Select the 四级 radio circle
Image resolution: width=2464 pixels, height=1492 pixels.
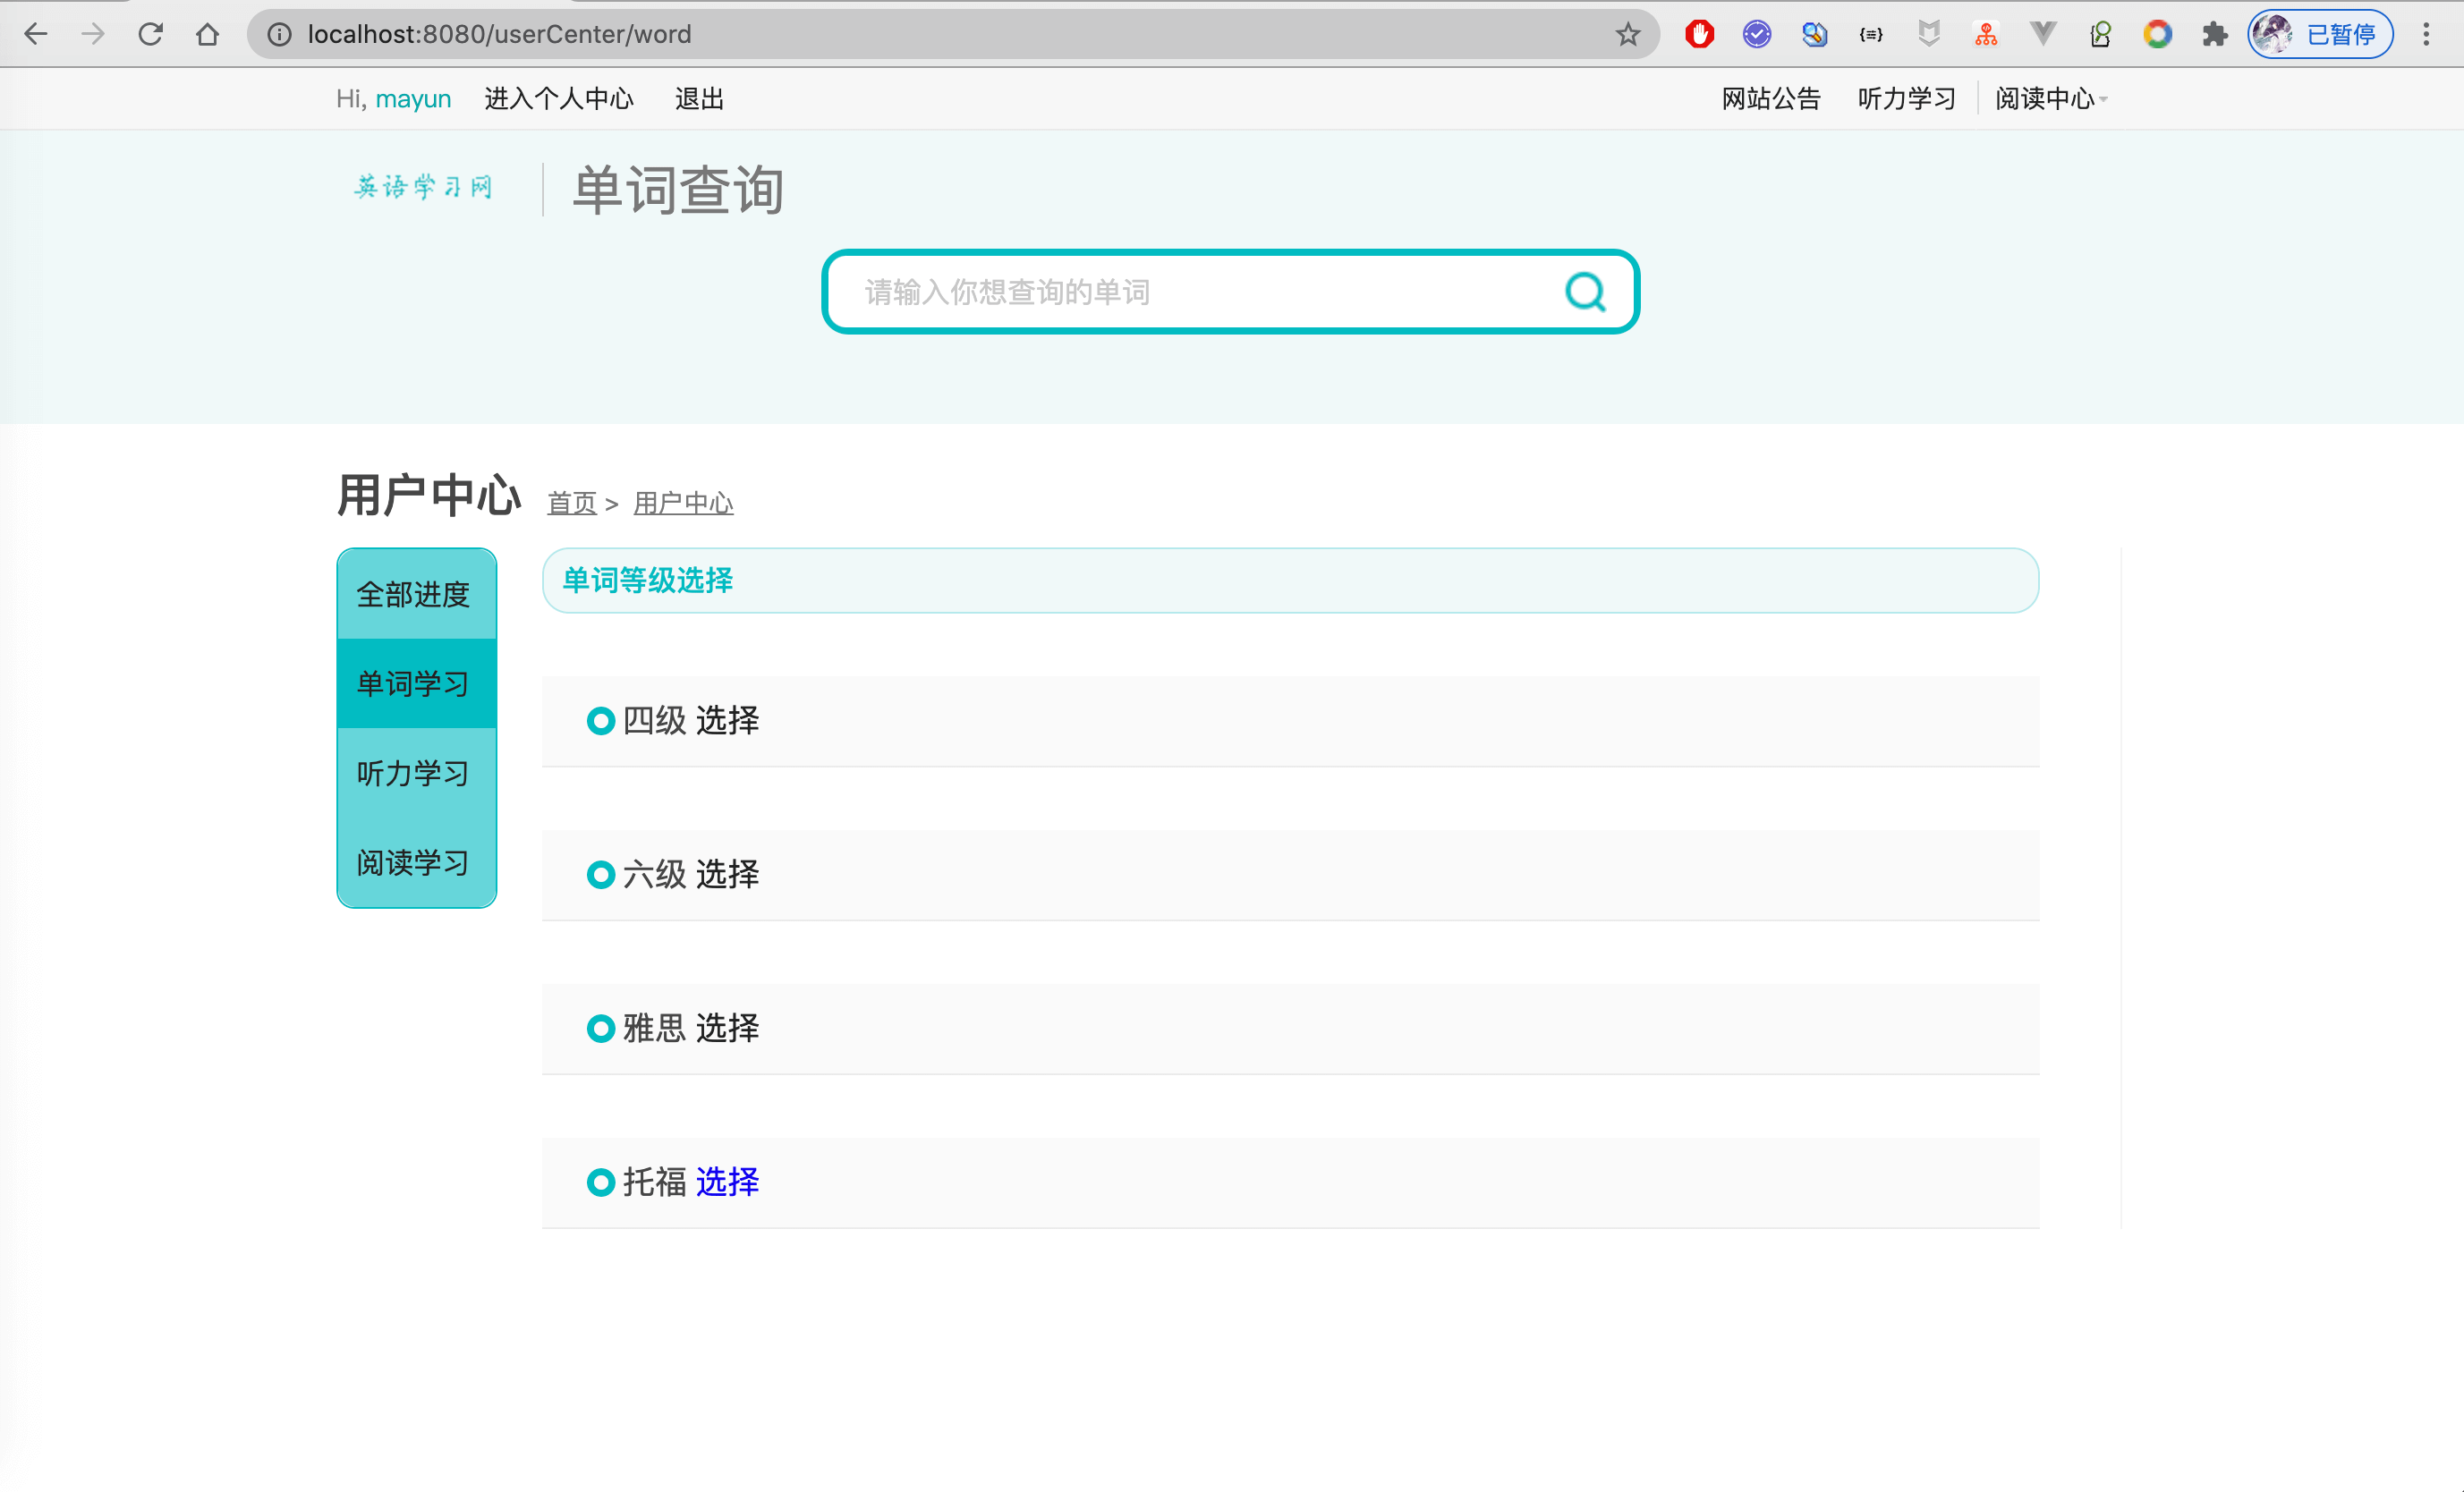coord(600,720)
